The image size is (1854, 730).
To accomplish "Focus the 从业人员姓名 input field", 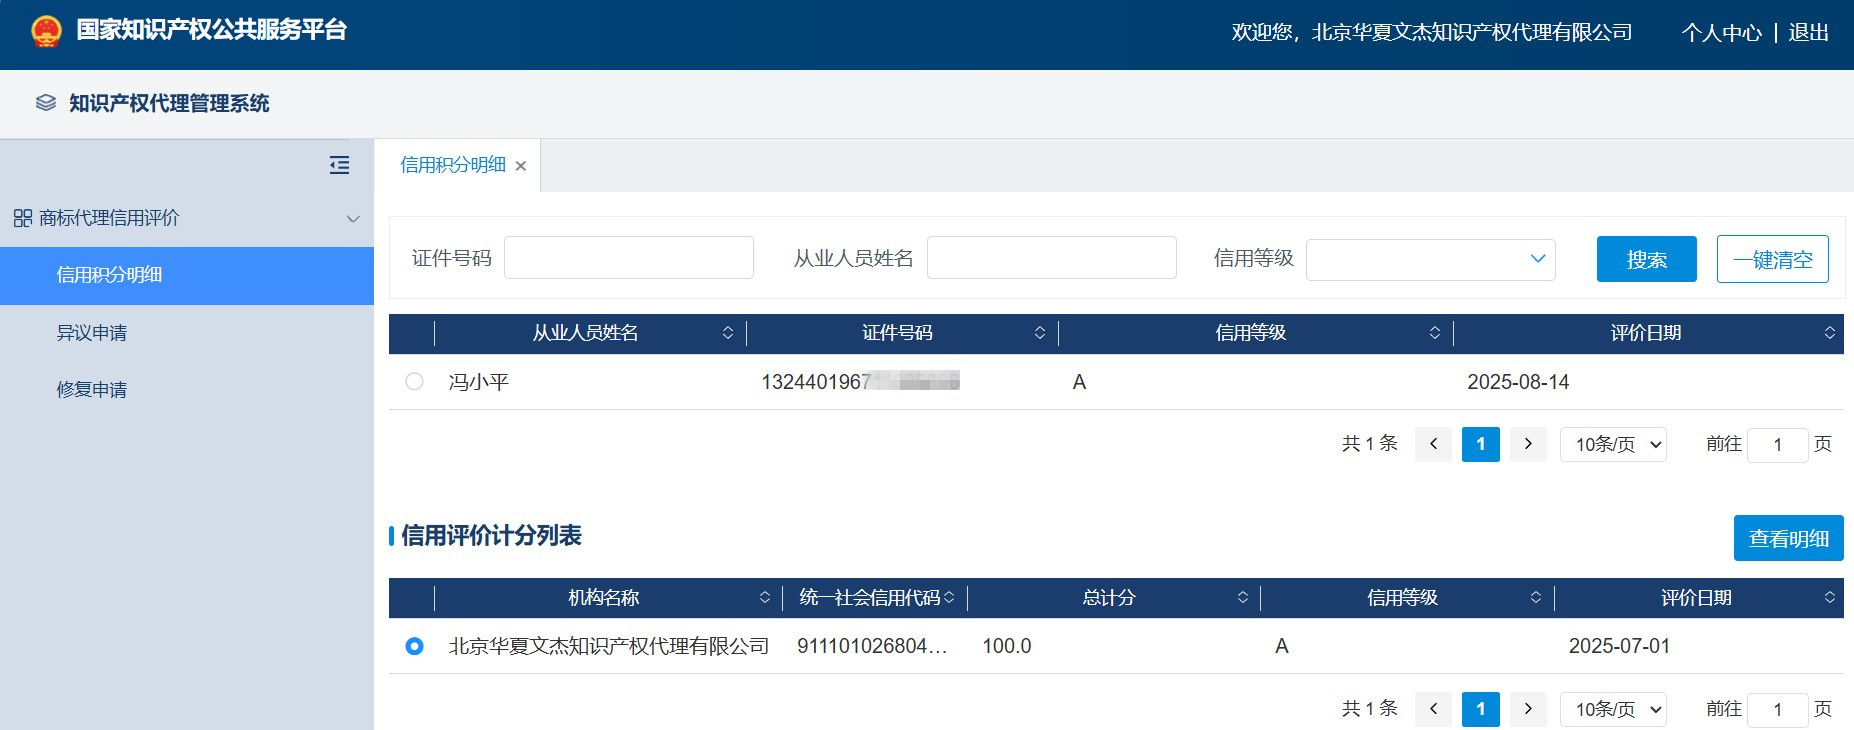I will pyautogui.click(x=1052, y=258).
